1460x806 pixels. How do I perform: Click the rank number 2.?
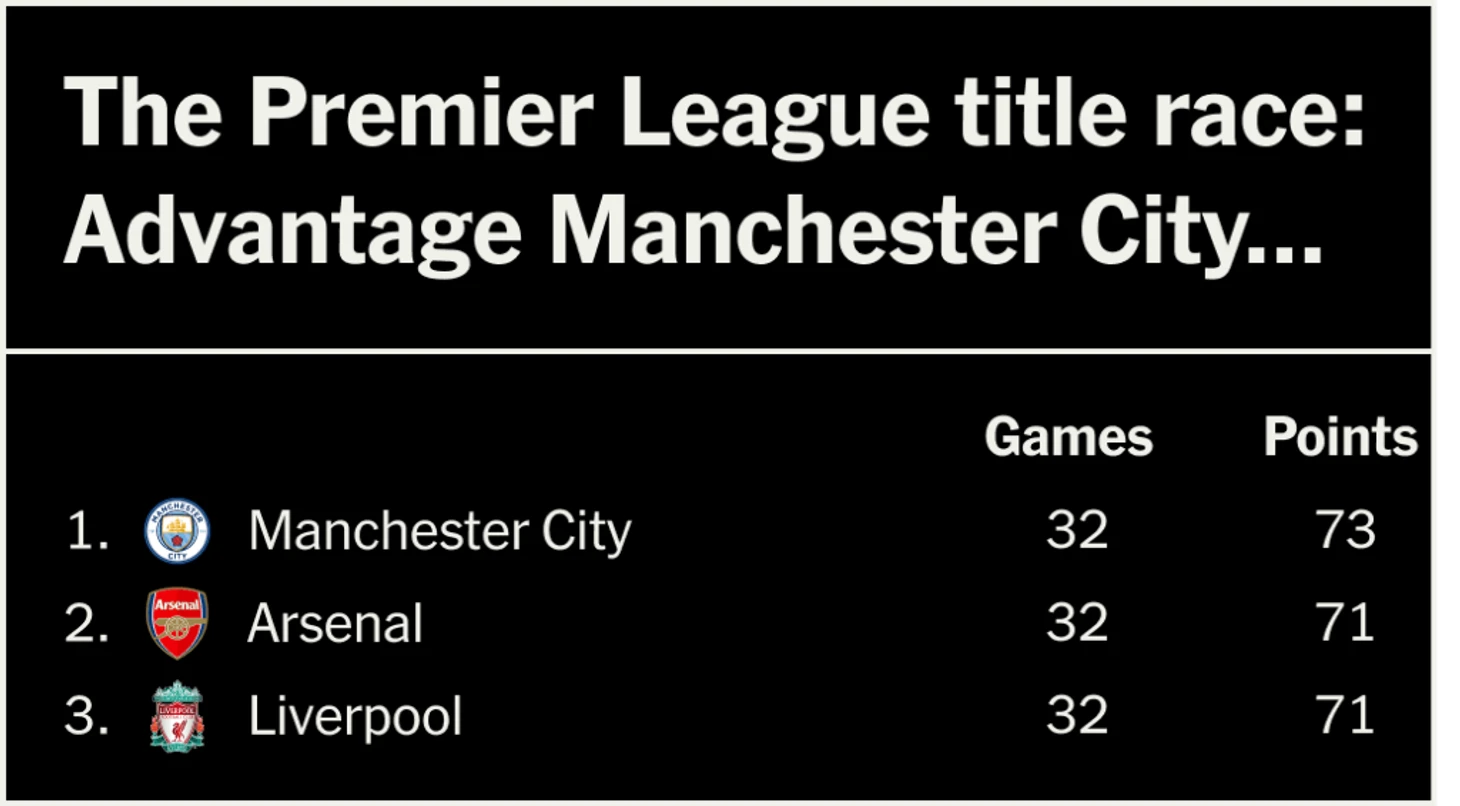coord(87,623)
